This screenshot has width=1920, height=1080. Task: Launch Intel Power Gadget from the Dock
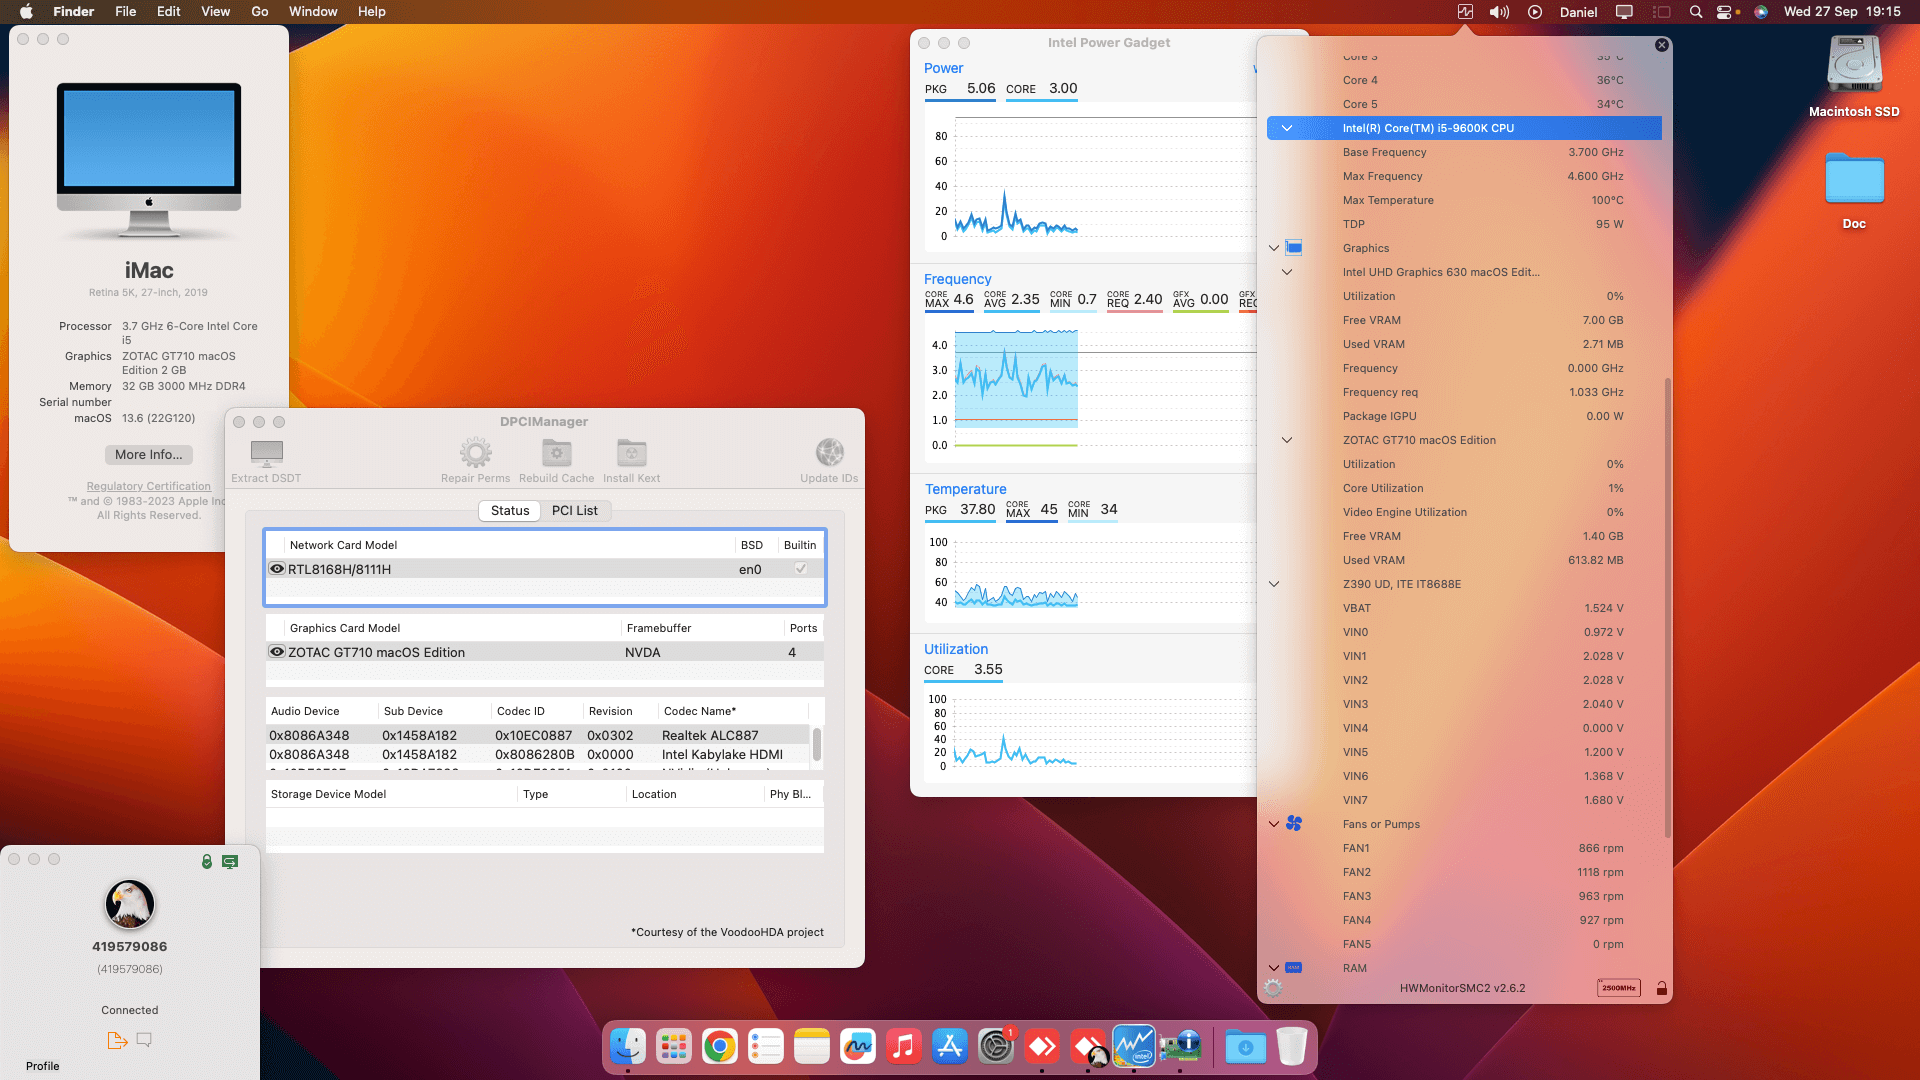[x=1135, y=1046]
